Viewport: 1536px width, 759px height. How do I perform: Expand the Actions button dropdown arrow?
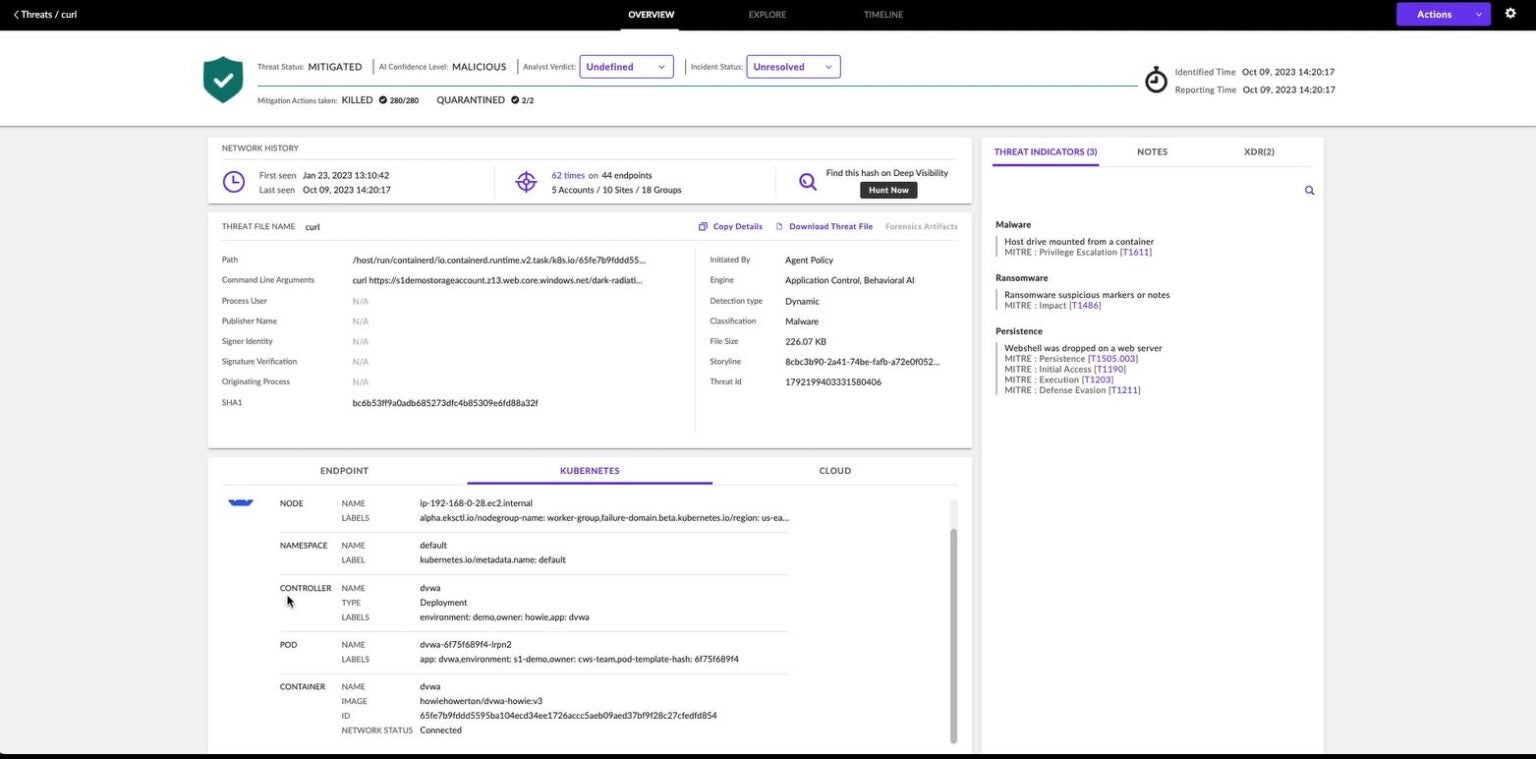[x=1477, y=14]
